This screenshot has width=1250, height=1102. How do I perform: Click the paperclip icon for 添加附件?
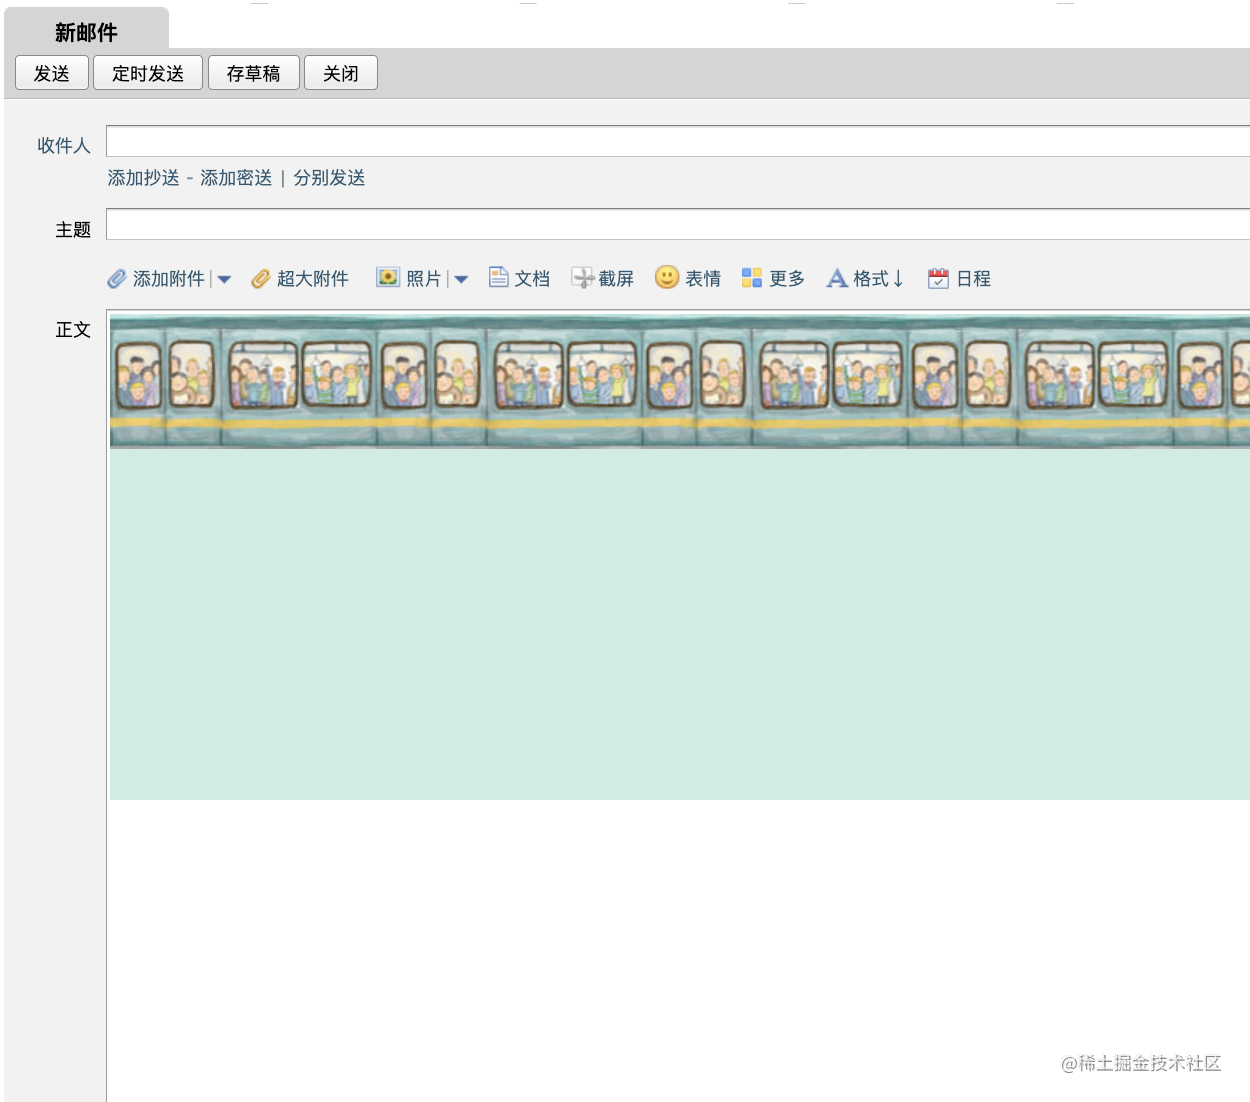point(117,279)
